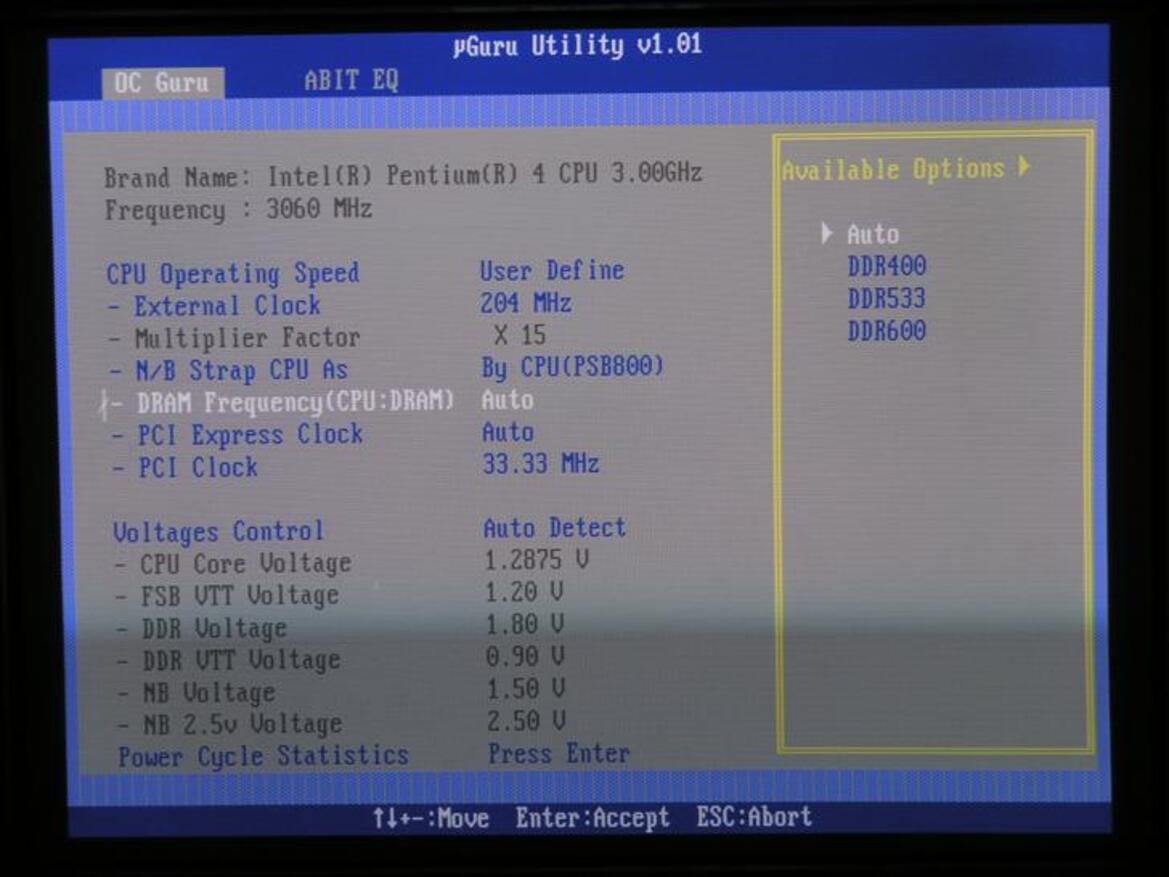Select the PCI Express Clock row
Image resolution: width=1169 pixels, height=877 pixels.
238,435
